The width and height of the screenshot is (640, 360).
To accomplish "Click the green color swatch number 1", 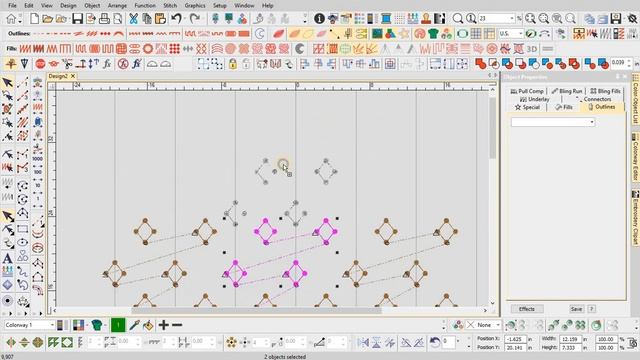I will tap(118, 325).
